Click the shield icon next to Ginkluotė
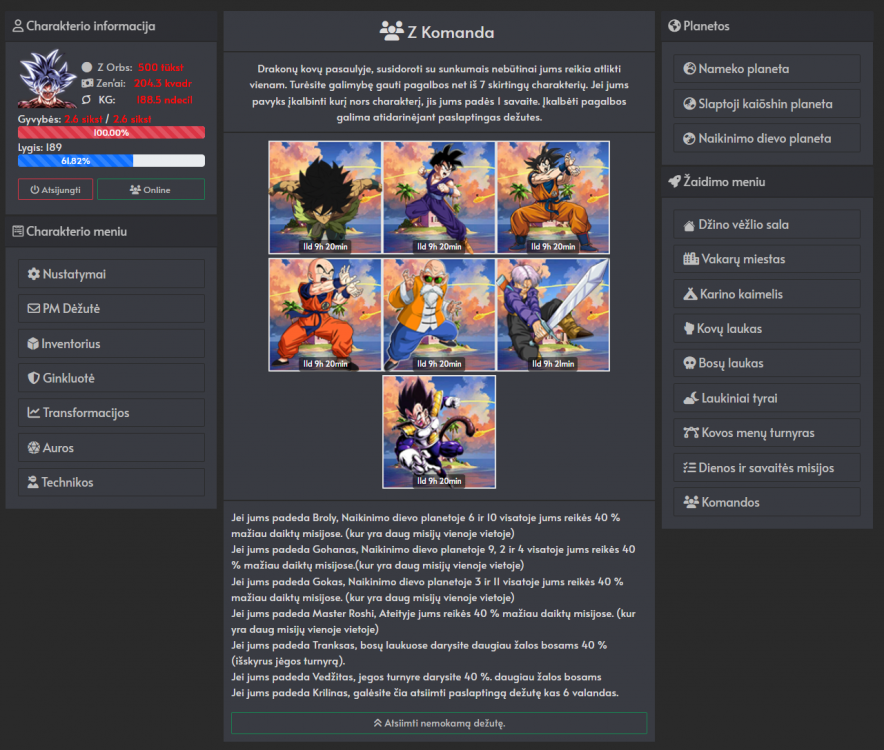The image size is (884, 750). [x=34, y=379]
